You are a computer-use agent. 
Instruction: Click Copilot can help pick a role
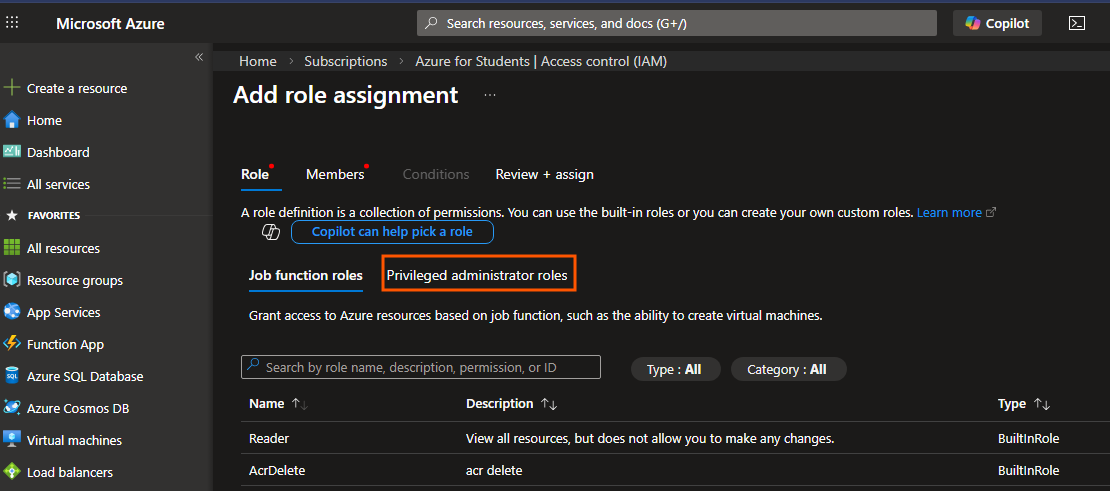(391, 232)
